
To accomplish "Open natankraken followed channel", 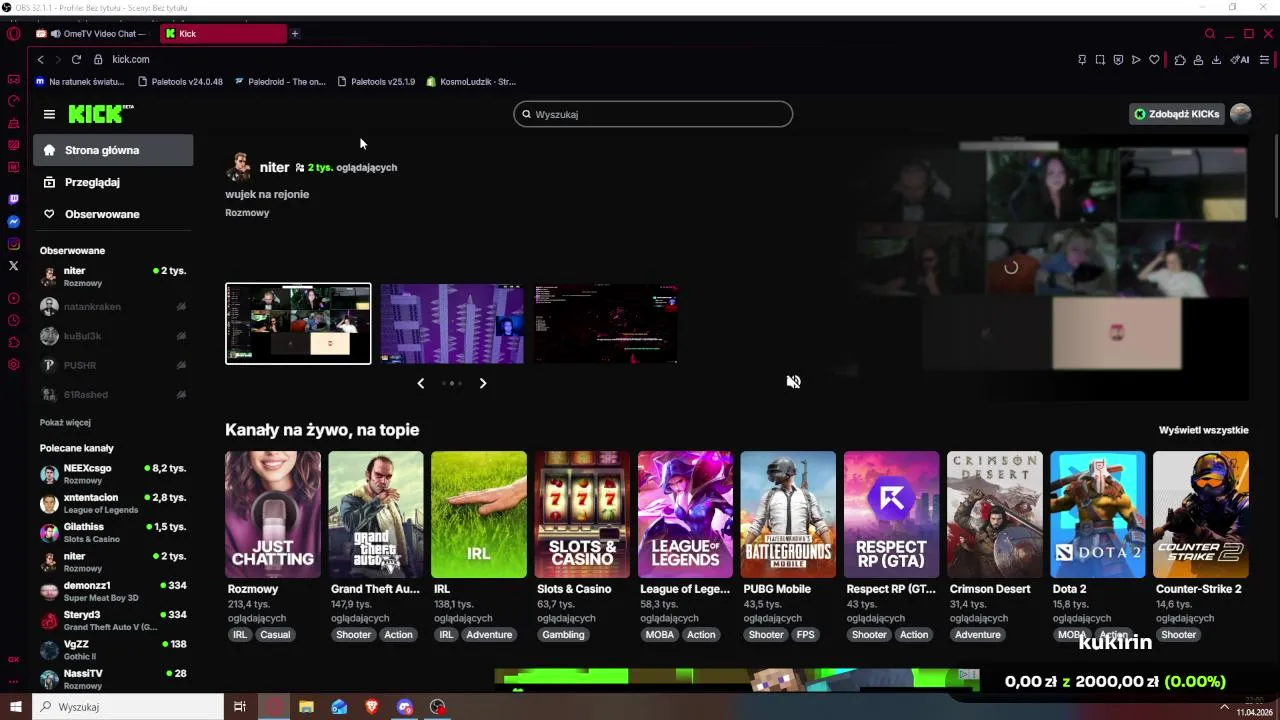I will click(x=113, y=307).
